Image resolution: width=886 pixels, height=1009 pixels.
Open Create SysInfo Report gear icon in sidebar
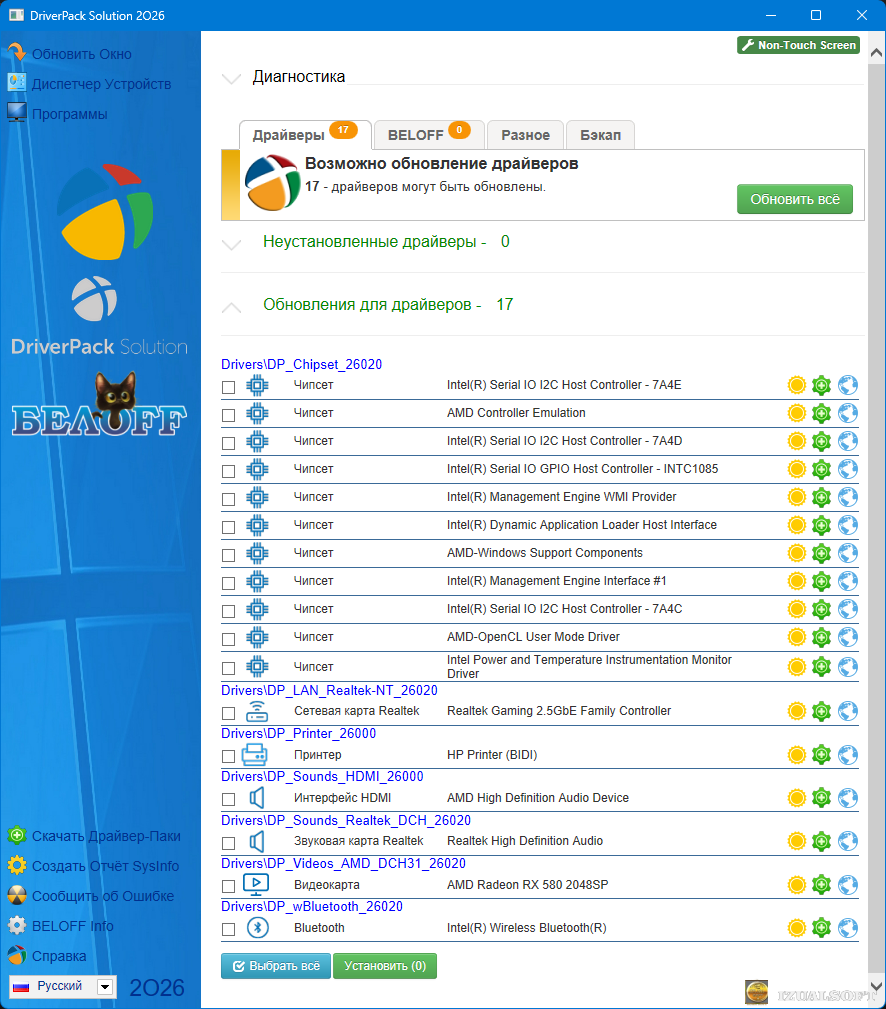click(x=17, y=866)
